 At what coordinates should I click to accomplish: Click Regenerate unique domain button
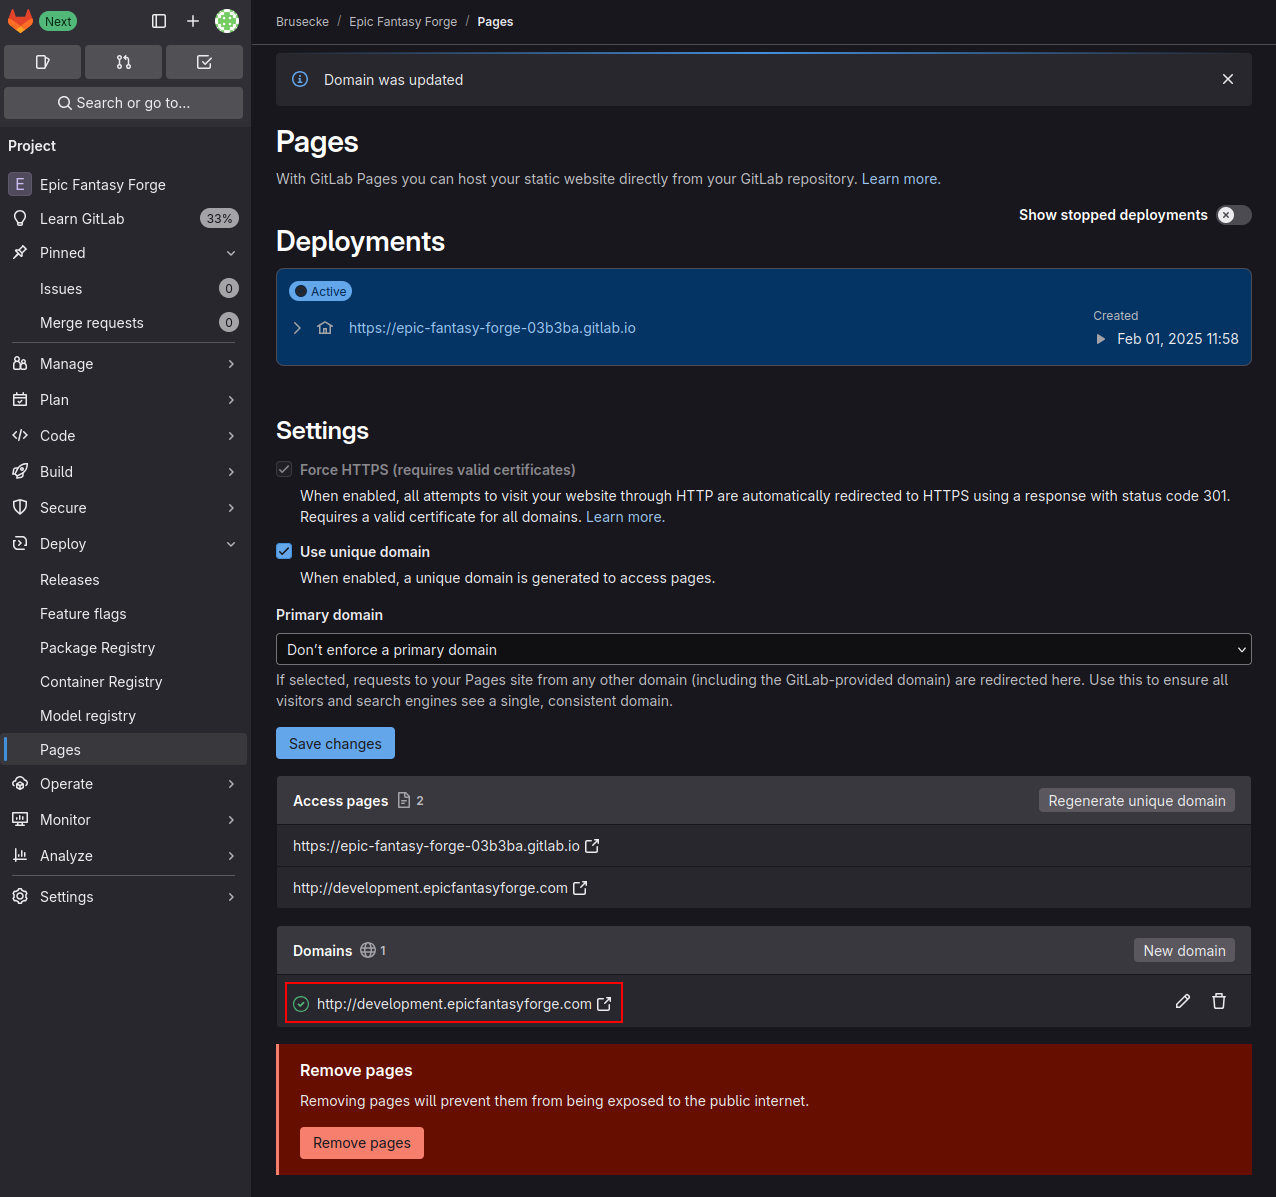point(1137,800)
